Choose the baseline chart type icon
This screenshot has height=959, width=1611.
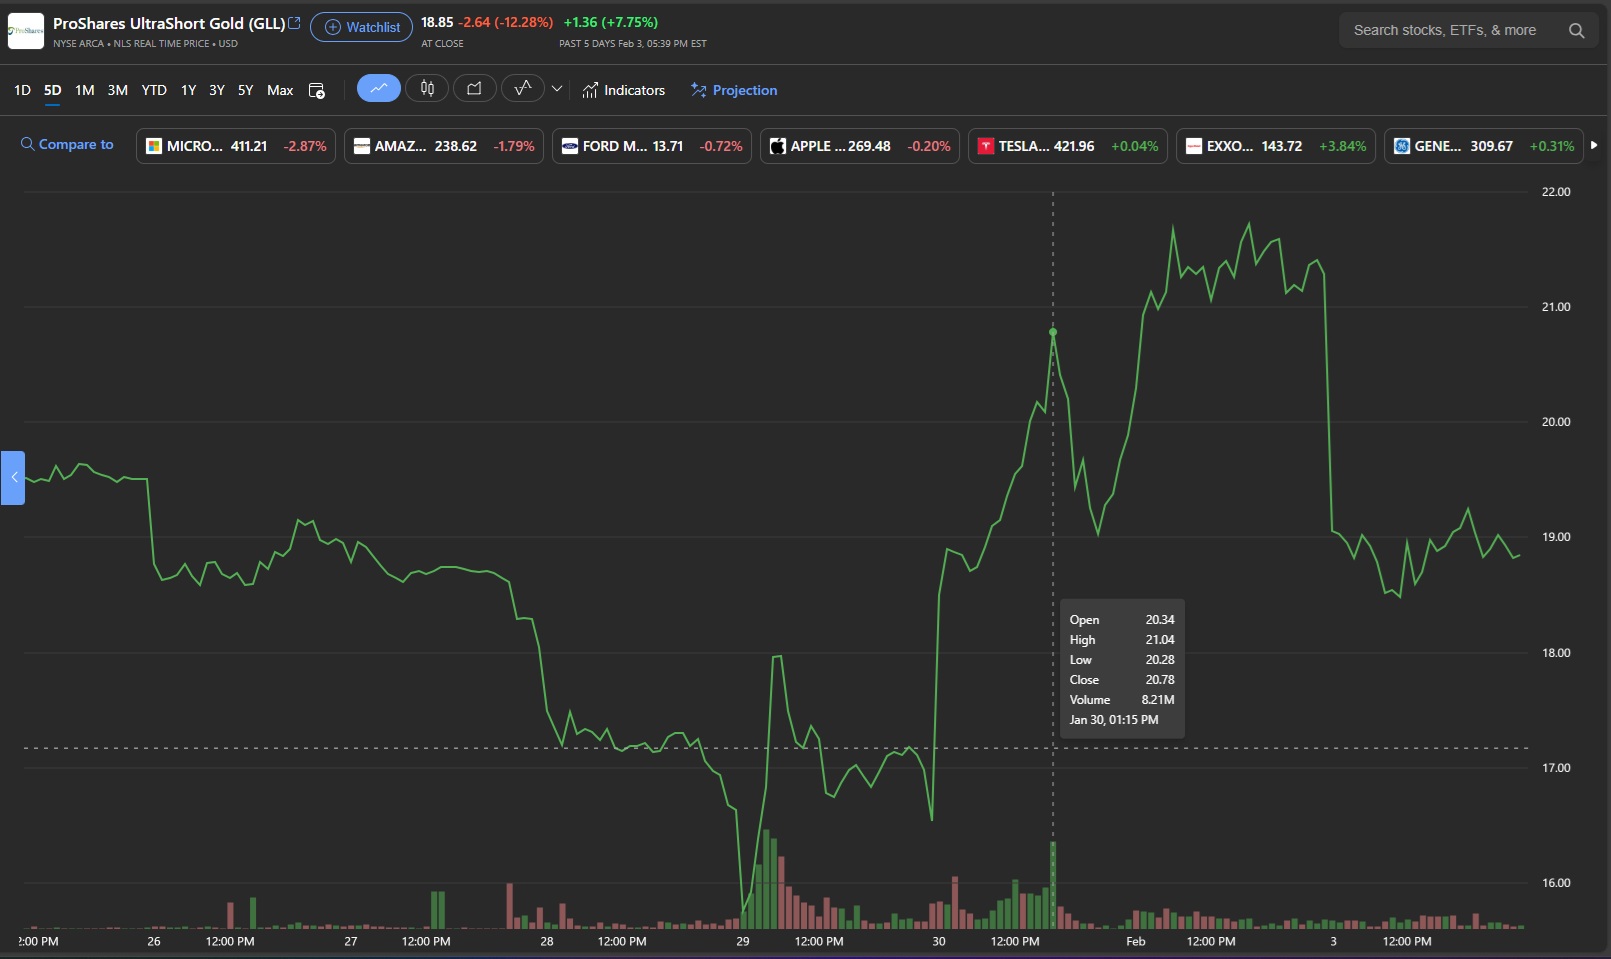pos(522,89)
